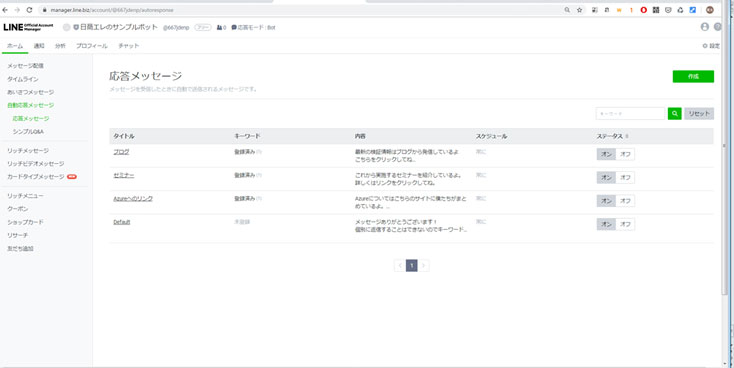Select 応答メッセージ sidebar subitem
The height and width of the screenshot is (368, 734).
31,118
